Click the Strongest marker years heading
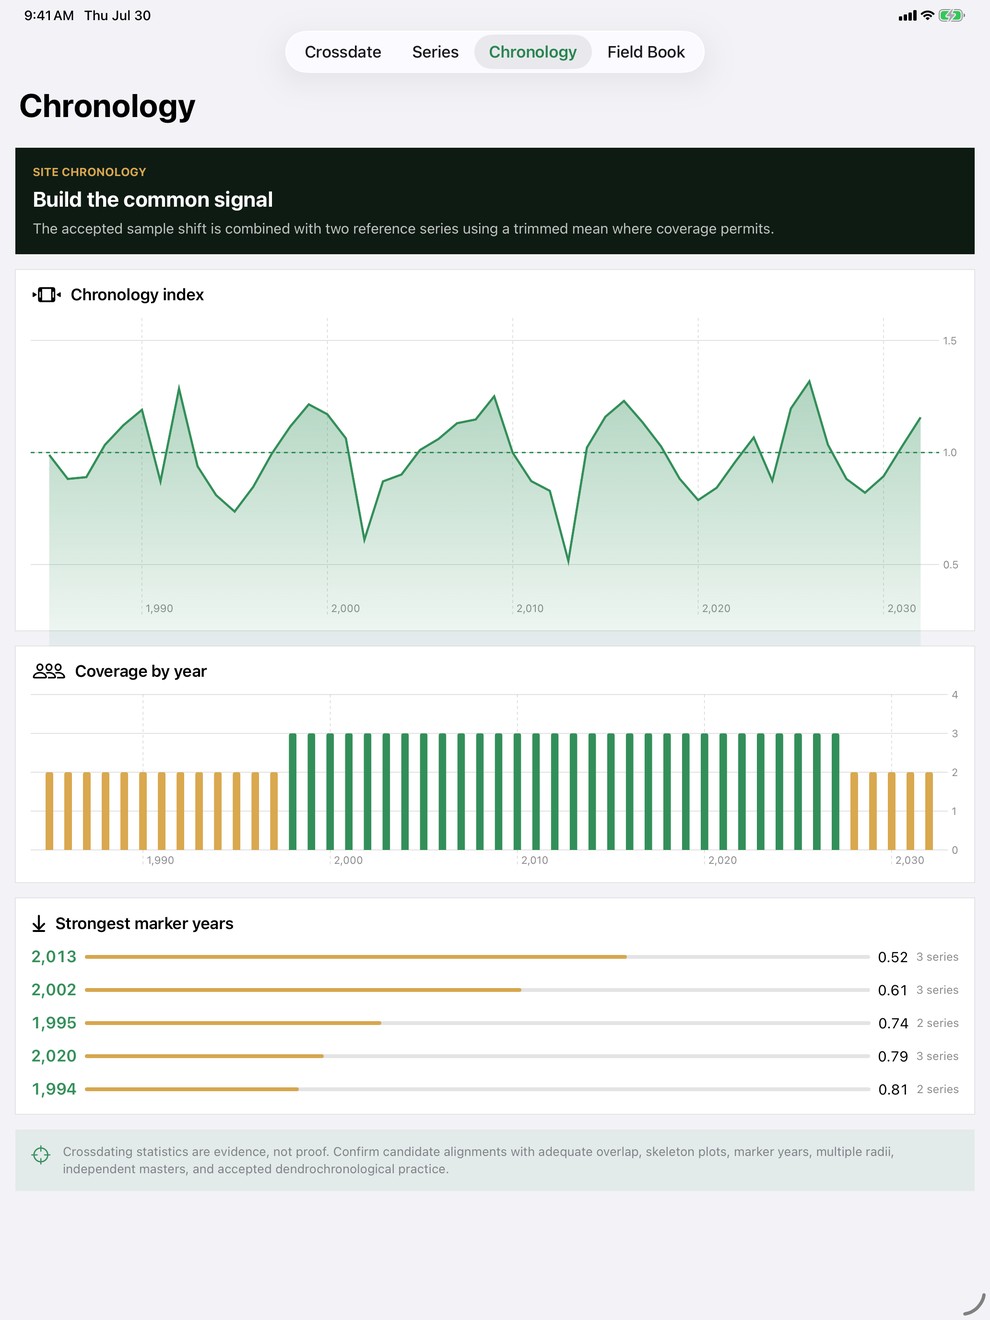 coord(144,924)
